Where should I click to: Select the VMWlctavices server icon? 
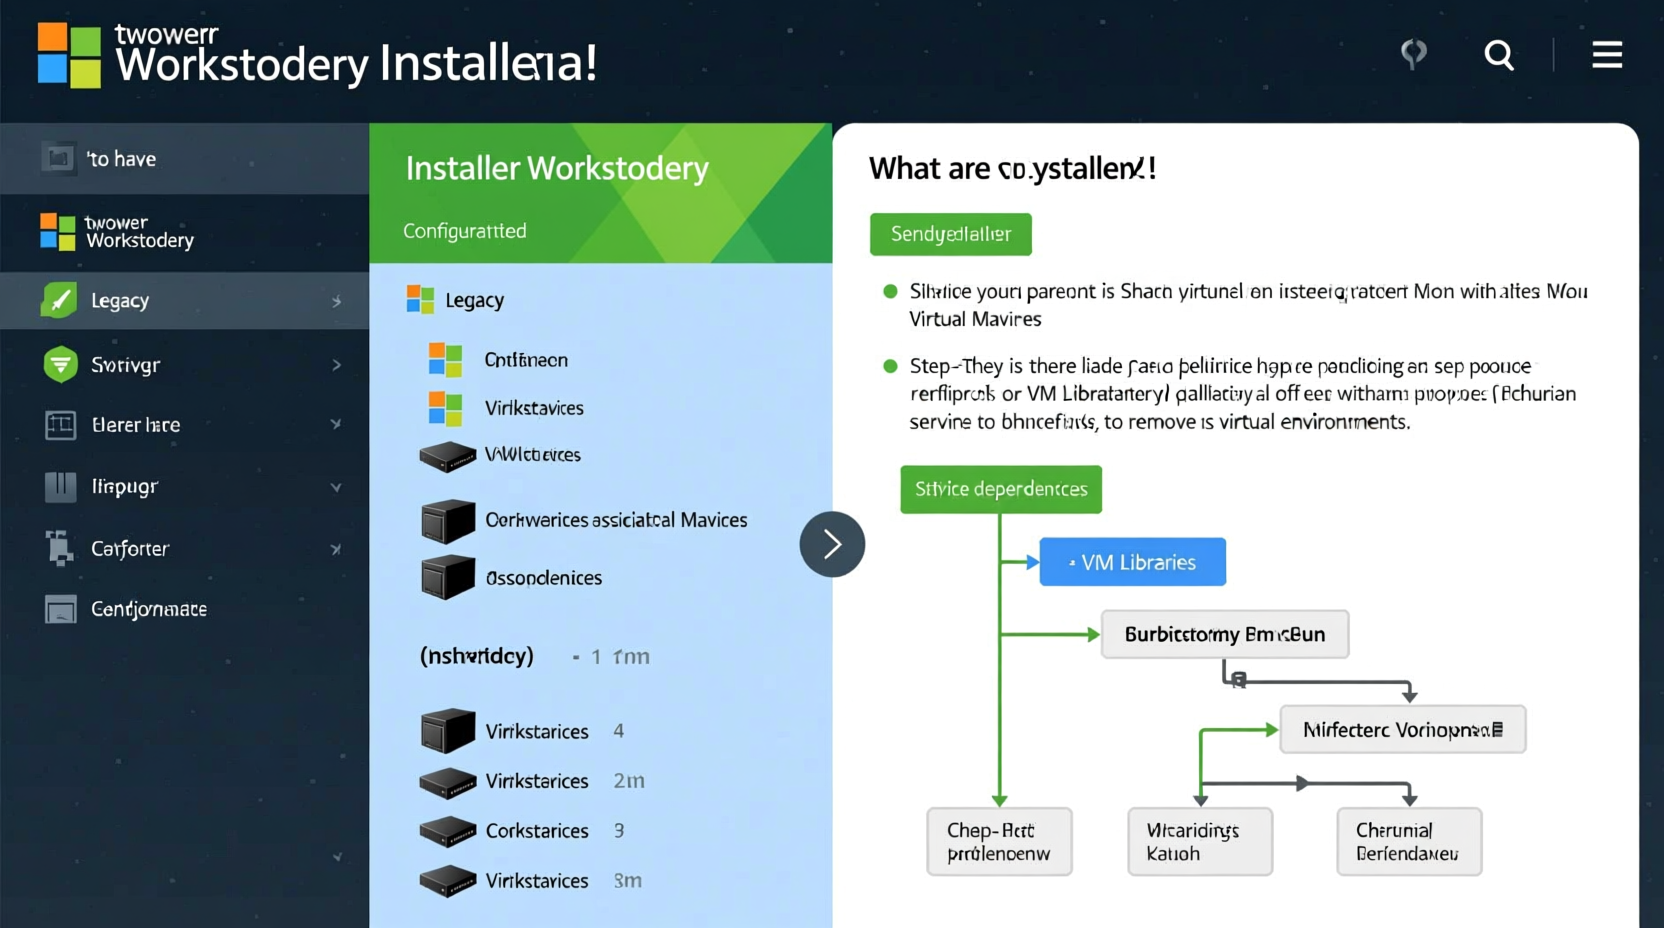pos(448,456)
